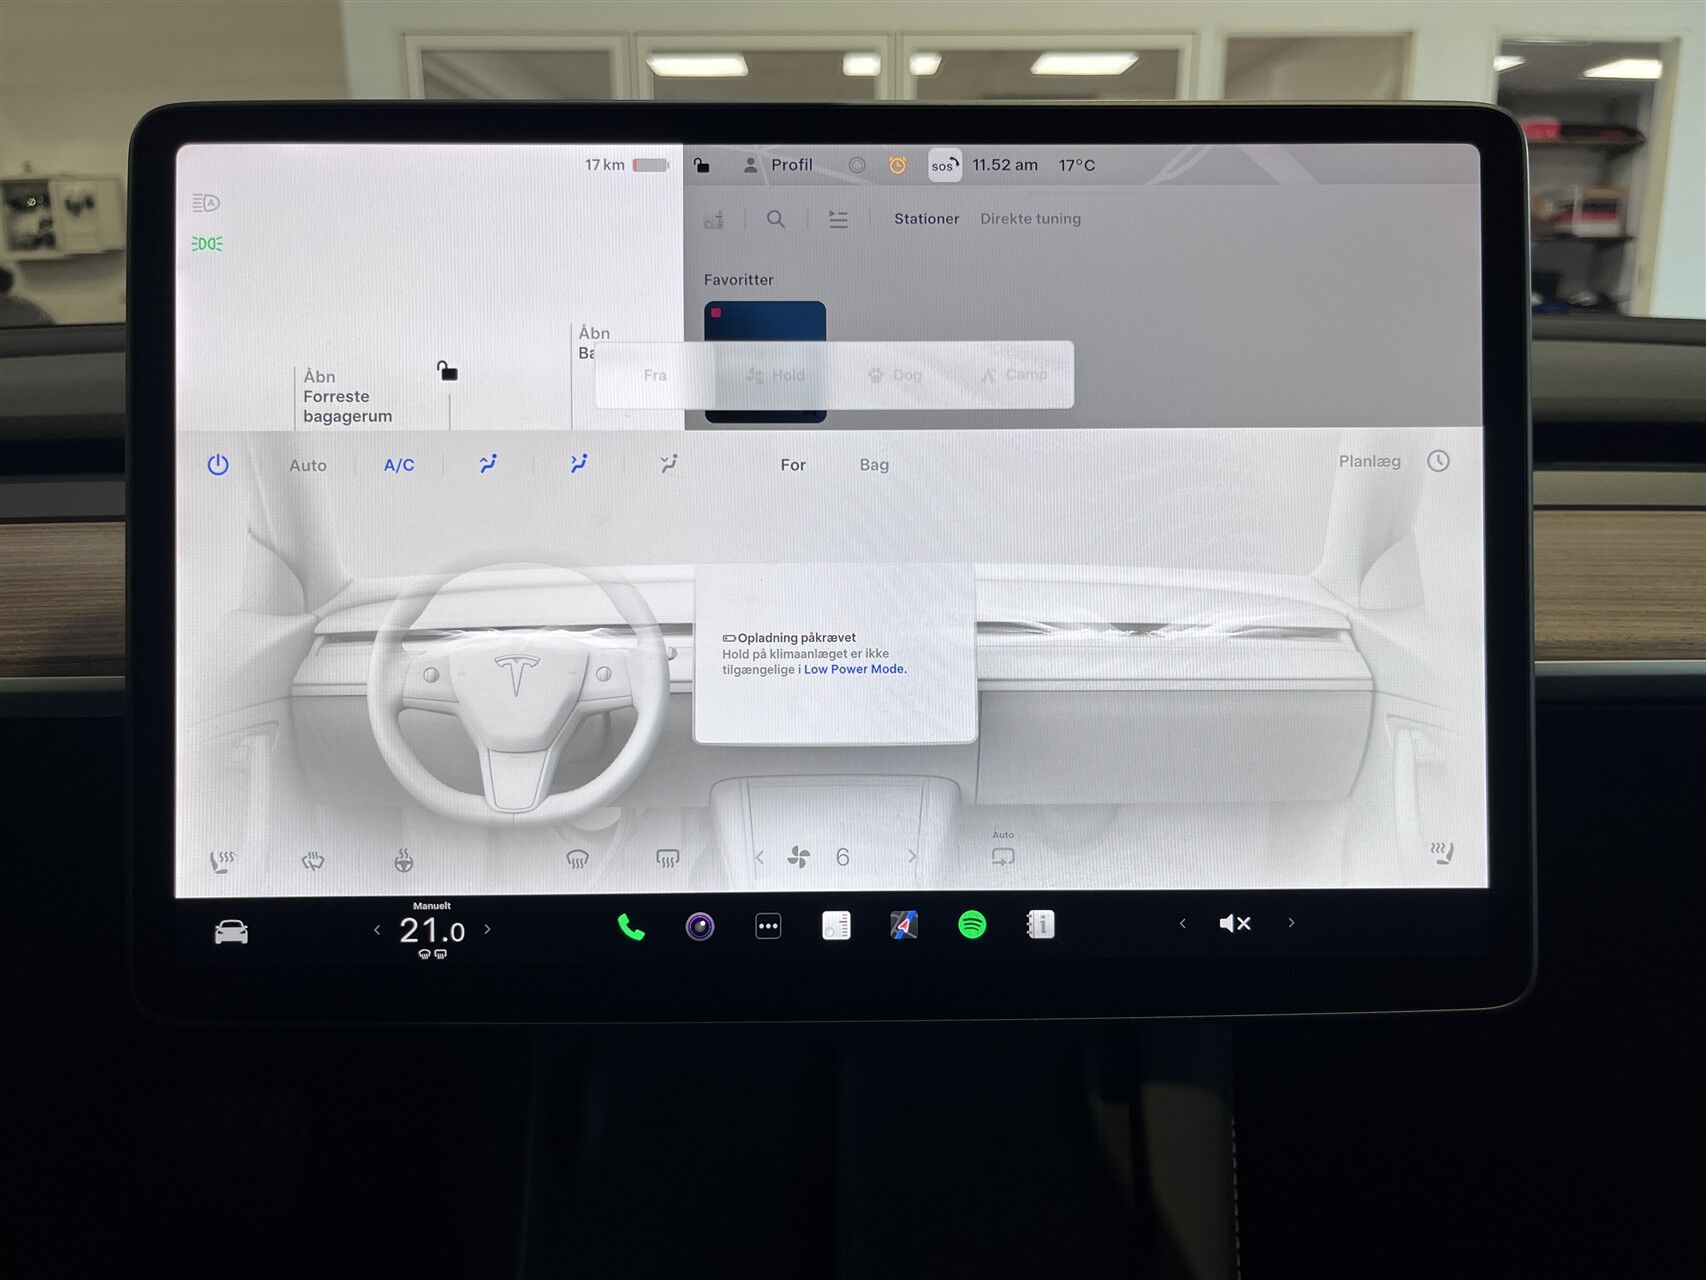The width and height of the screenshot is (1706, 1280).
Task: Tap the orange alarm clock icon
Action: (x=898, y=165)
